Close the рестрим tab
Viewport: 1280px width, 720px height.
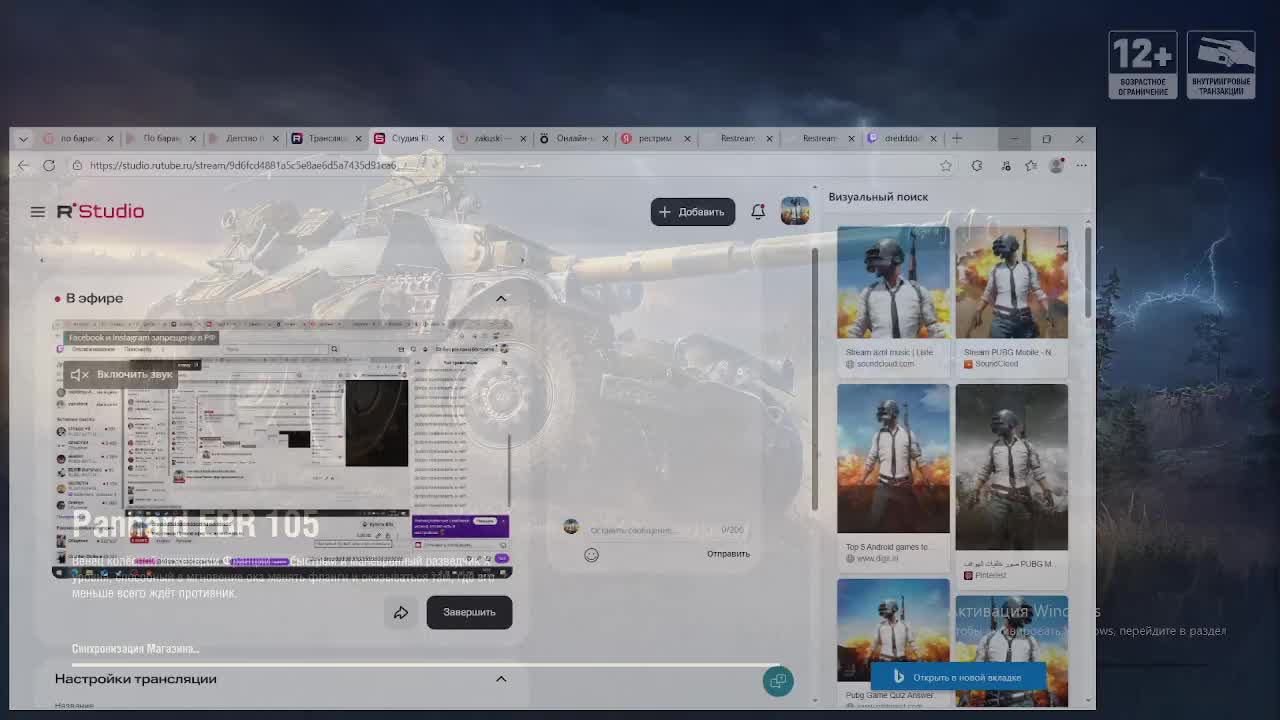pyautogui.click(x=687, y=138)
